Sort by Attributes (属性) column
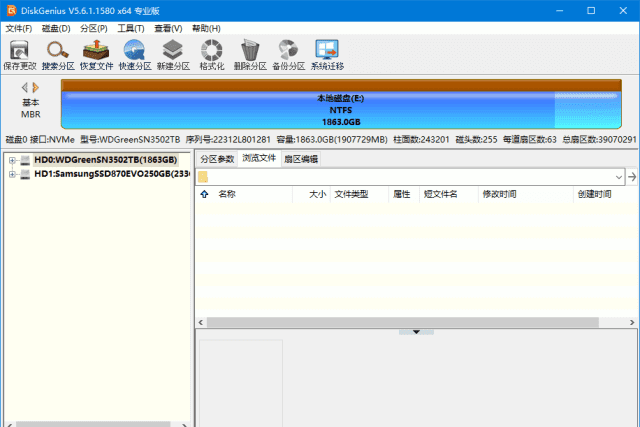 404,194
